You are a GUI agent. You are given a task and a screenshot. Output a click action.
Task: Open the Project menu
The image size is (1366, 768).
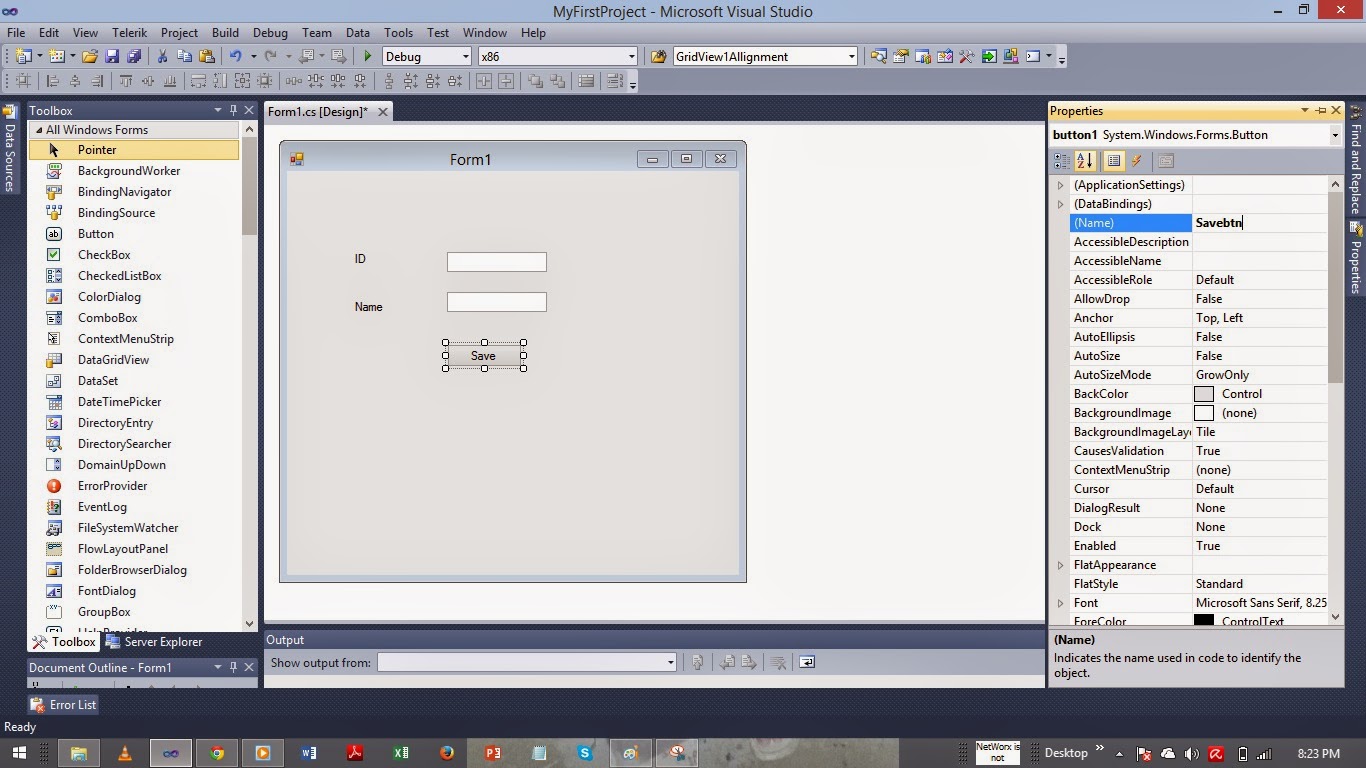179,33
